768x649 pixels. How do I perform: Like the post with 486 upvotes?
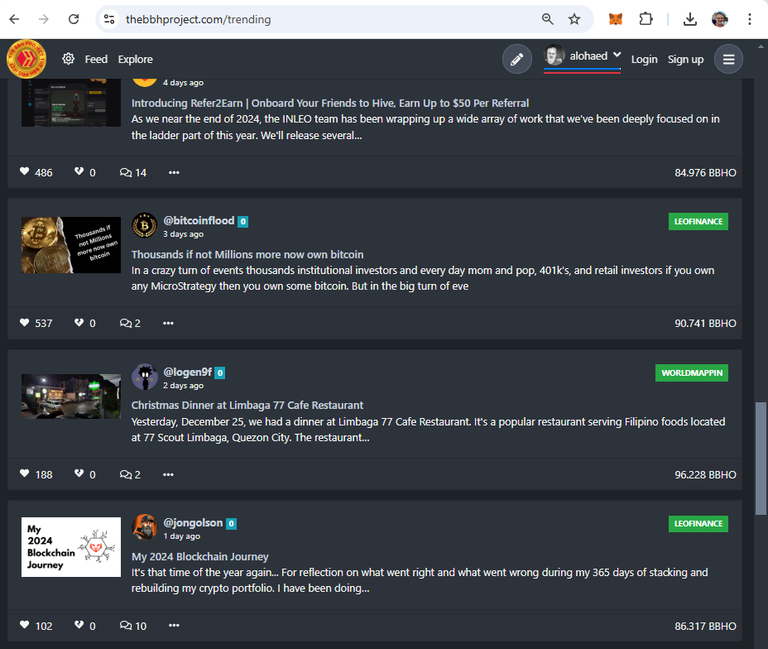click(x=24, y=171)
